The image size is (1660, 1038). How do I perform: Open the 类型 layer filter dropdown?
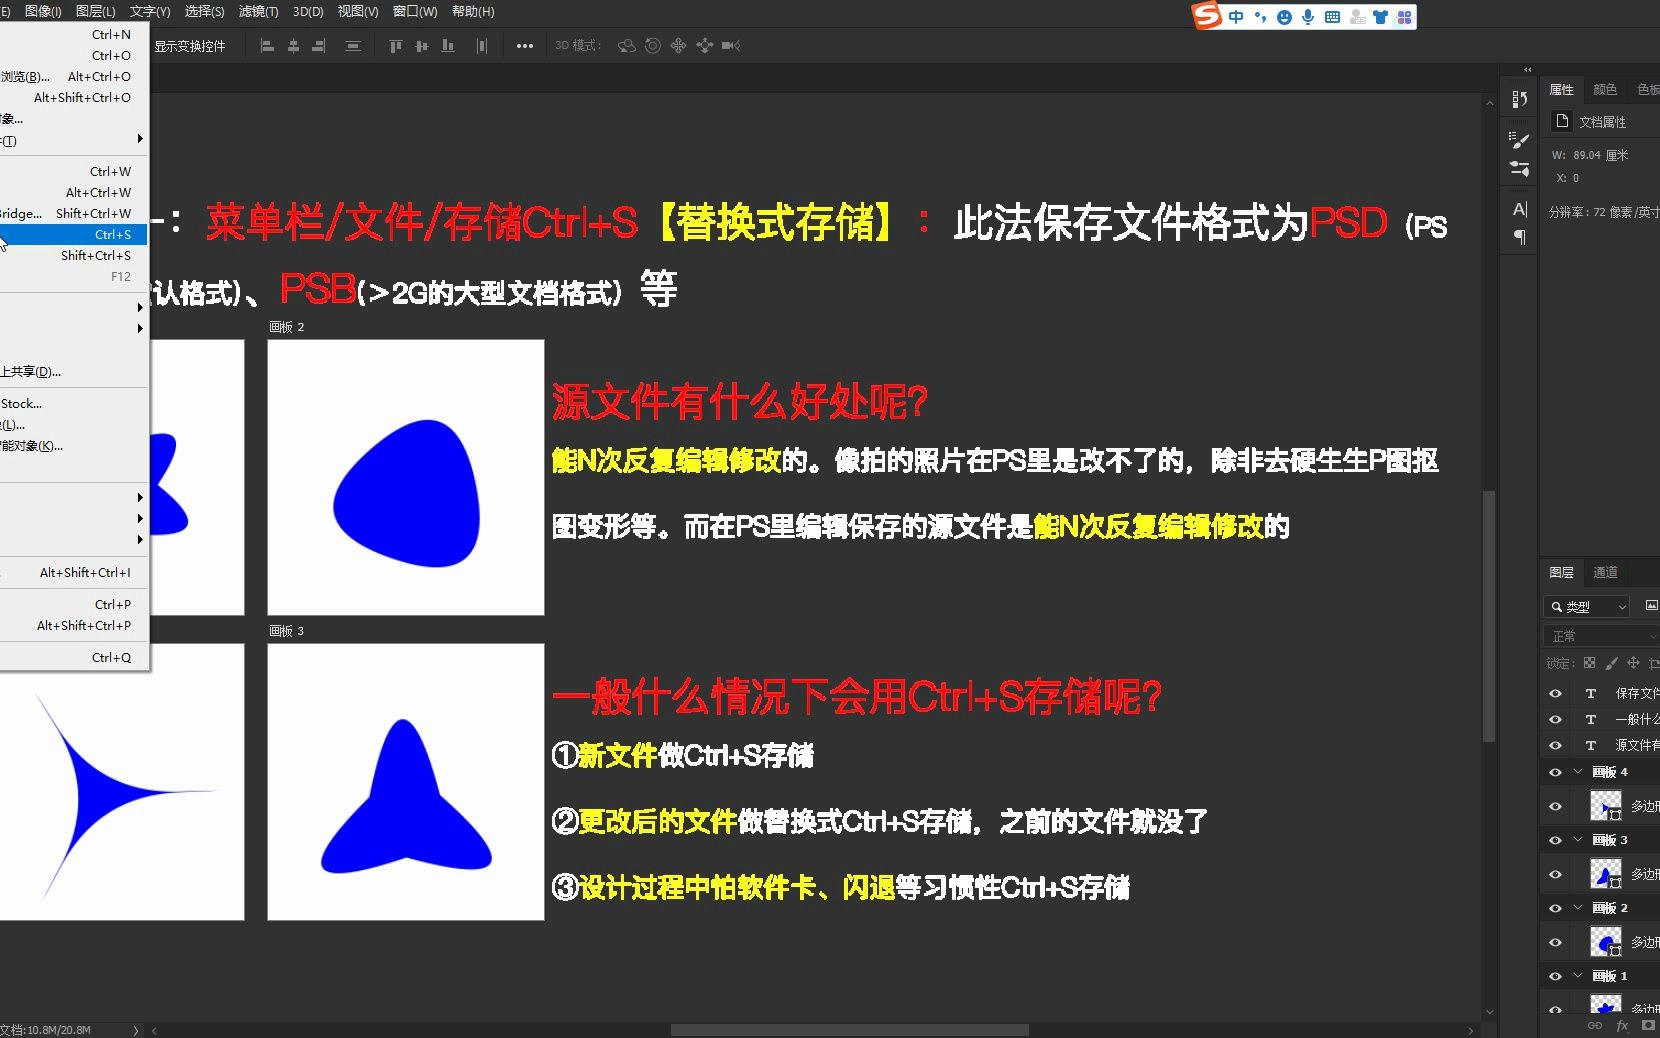tap(1588, 606)
